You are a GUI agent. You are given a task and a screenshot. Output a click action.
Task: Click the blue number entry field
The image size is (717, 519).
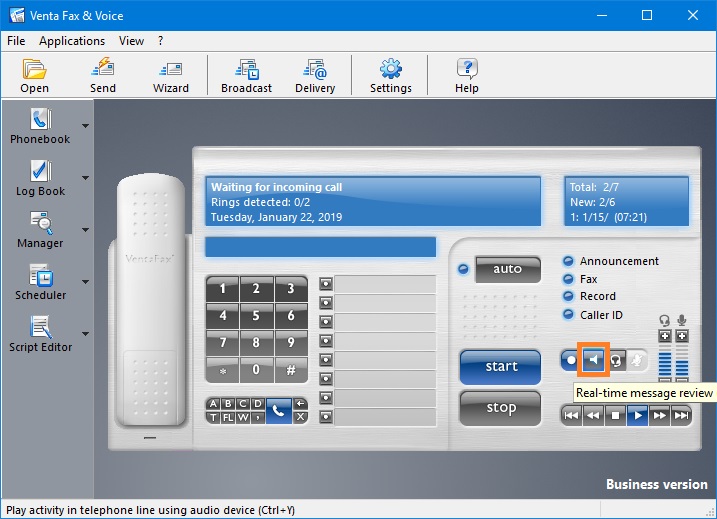click(321, 247)
